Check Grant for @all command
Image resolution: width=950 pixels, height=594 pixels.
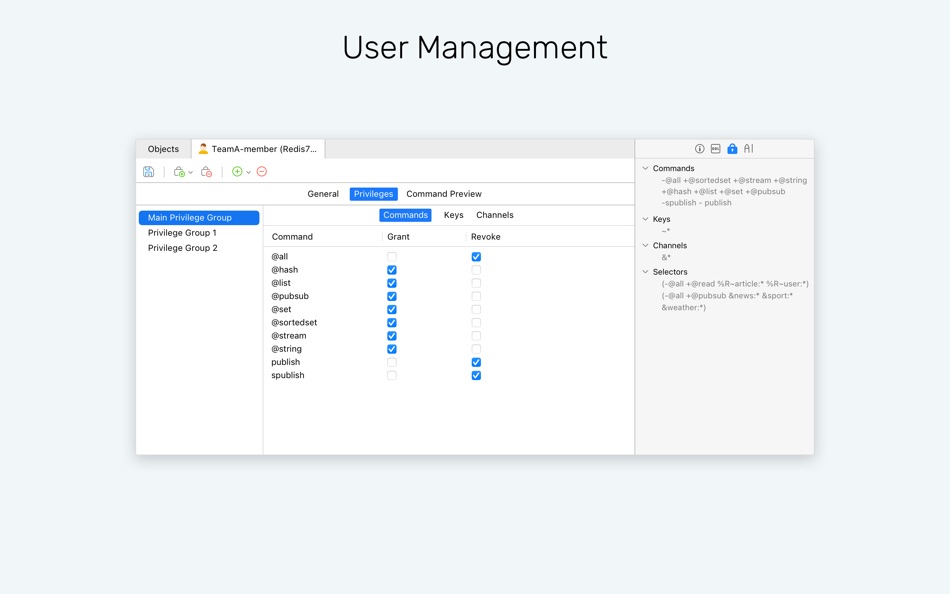point(392,256)
